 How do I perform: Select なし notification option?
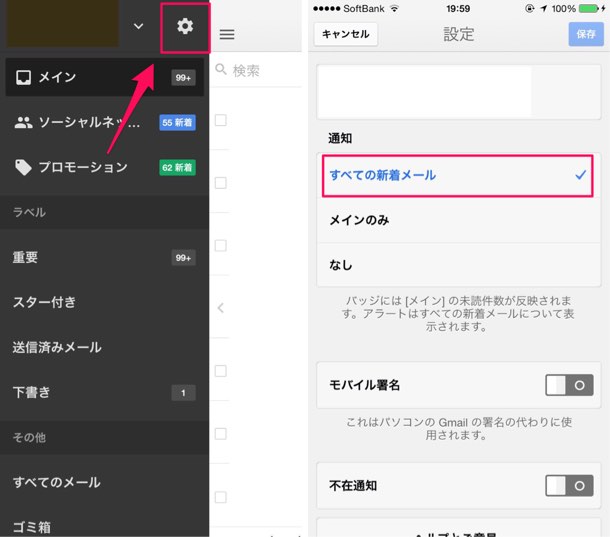coord(459,265)
